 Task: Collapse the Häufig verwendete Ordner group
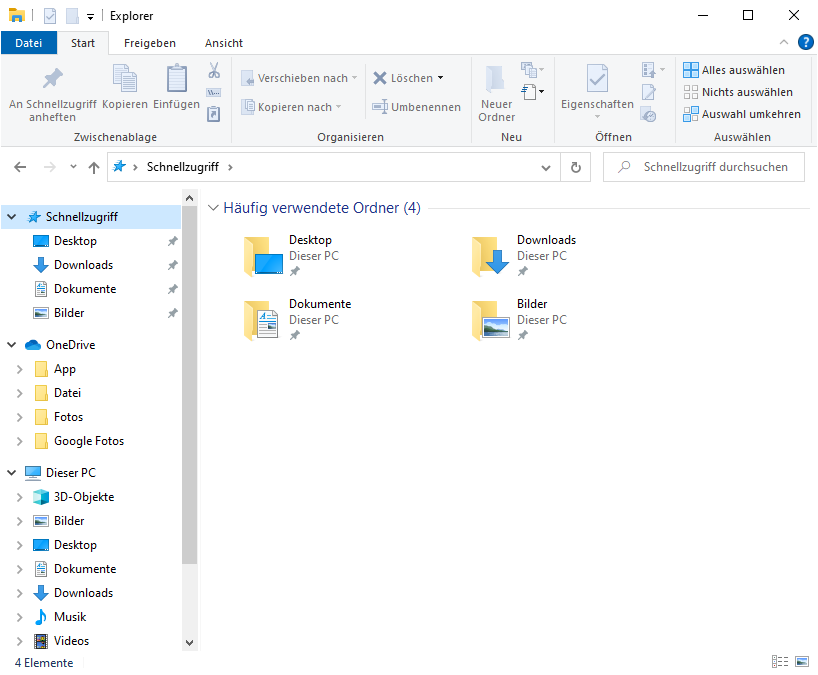point(213,209)
